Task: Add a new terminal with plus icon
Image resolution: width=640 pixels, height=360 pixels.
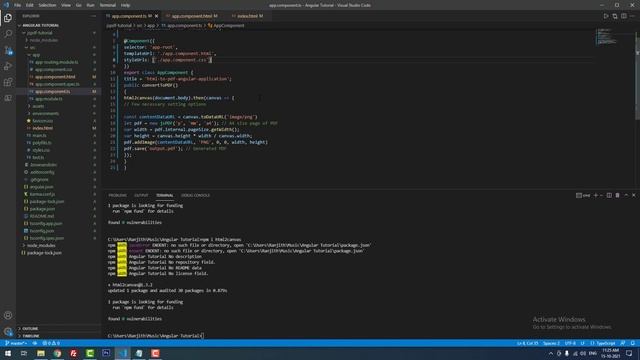Action: coord(596,196)
